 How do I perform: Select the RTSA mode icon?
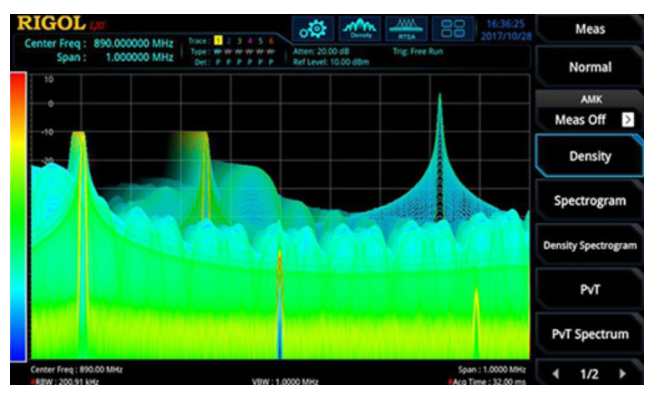pyautogui.click(x=406, y=29)
